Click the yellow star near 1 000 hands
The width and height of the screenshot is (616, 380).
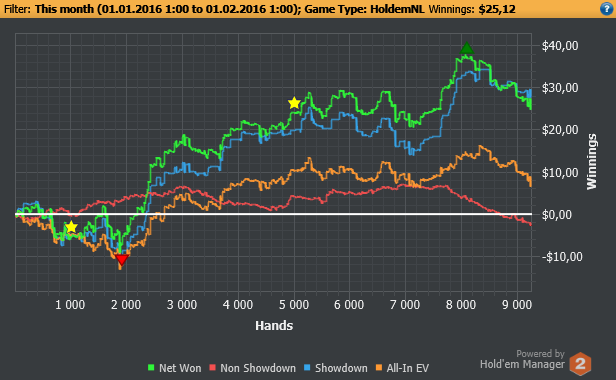71,227
